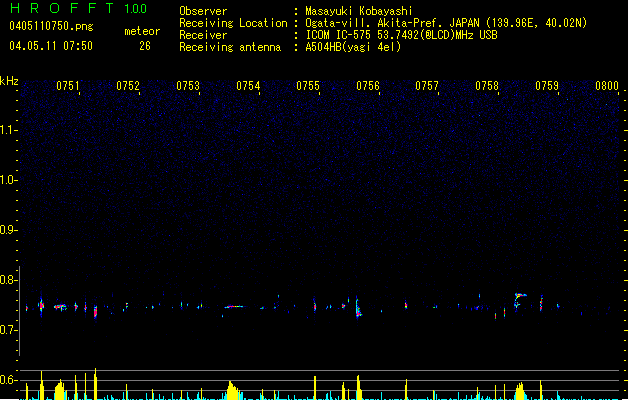The image size is (629, 400).
Task: Click the 0.6 kHz frequency label
Action: point(8,380)
